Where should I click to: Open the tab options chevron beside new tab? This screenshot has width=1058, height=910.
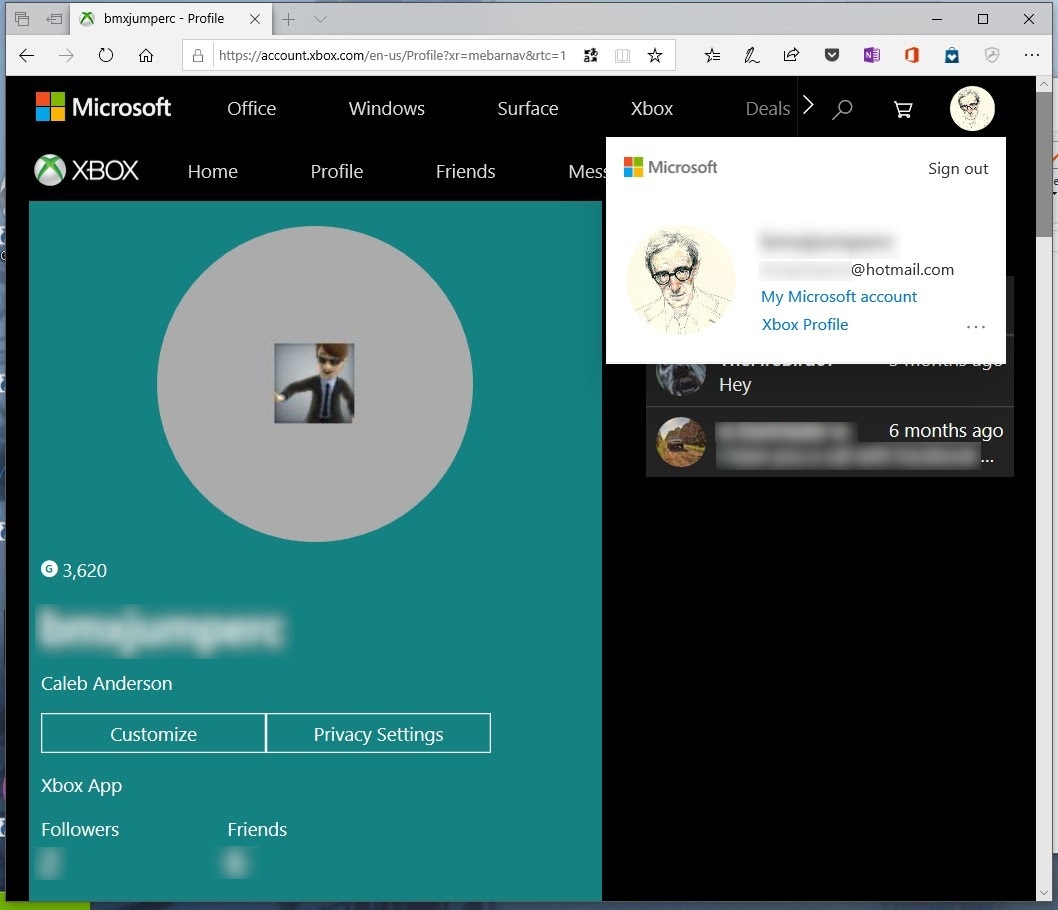(318, 18)
